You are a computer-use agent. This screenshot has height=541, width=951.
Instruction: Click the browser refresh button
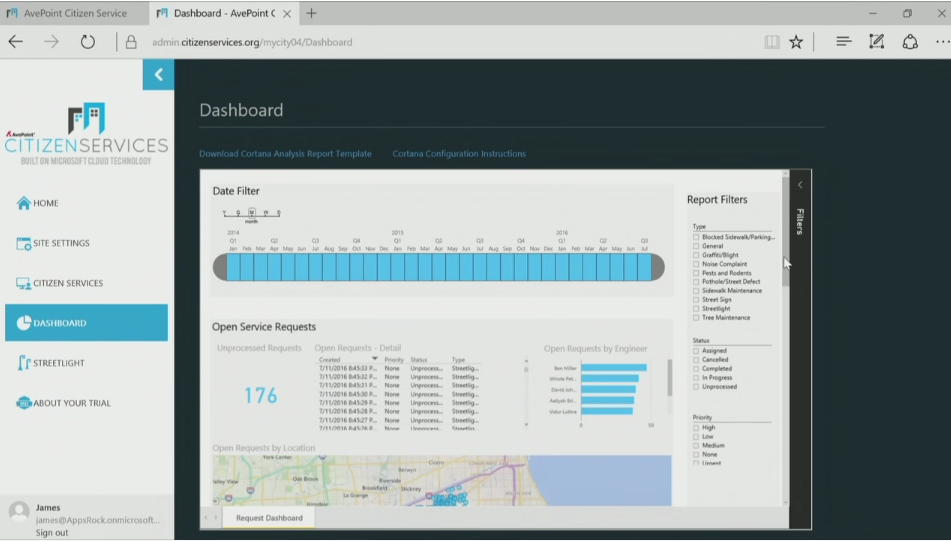pos(88,42)
